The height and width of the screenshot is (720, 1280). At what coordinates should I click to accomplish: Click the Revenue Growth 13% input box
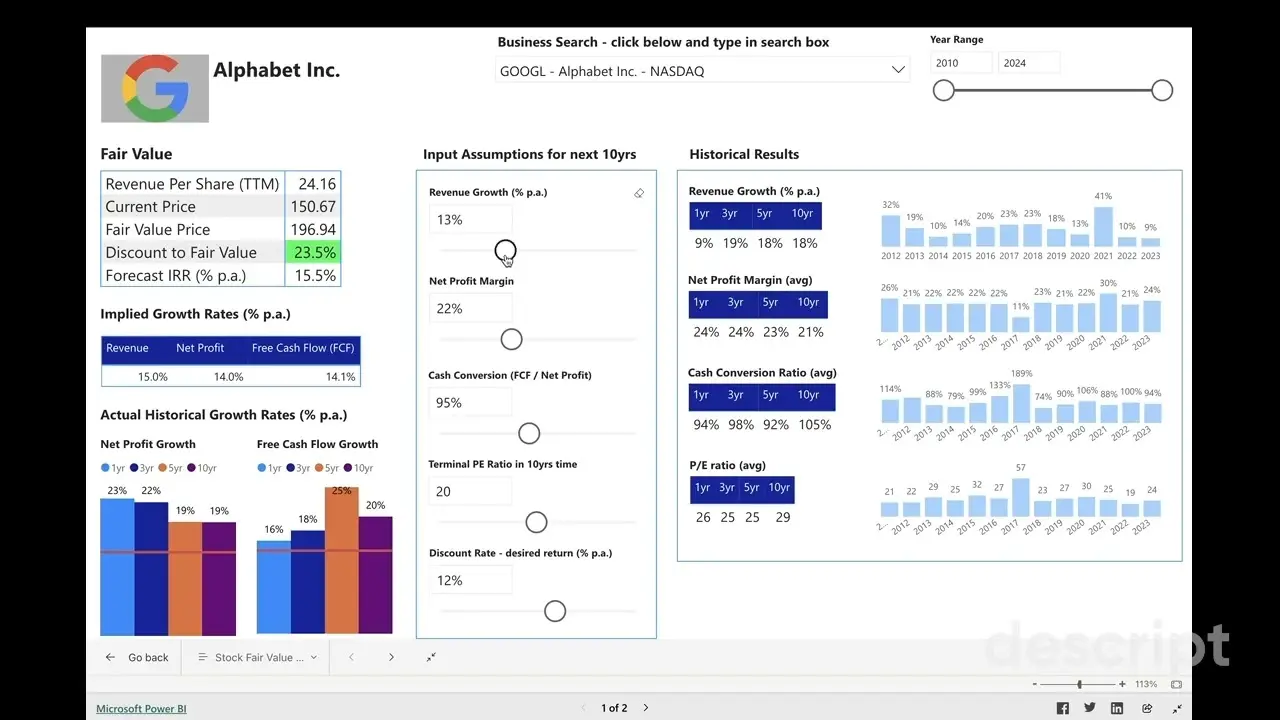pyautogui.click(x=470, y=220)
